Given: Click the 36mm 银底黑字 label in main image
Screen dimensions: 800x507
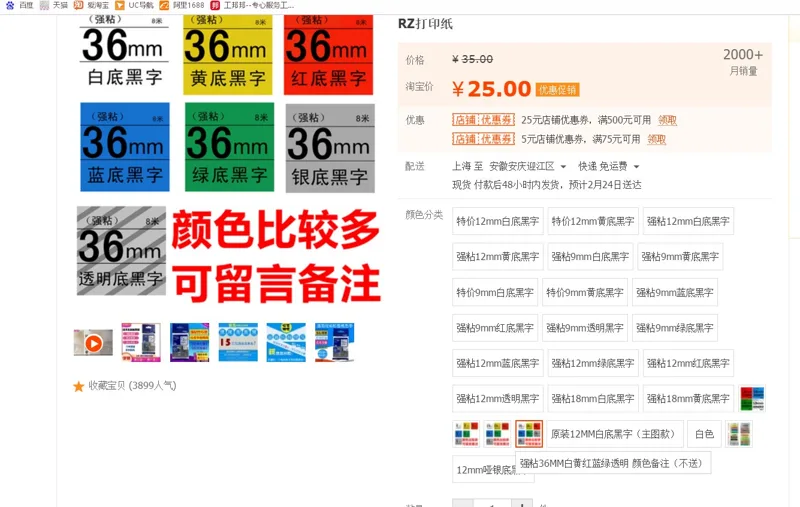Looking at the screenshot, I should 330,148.
